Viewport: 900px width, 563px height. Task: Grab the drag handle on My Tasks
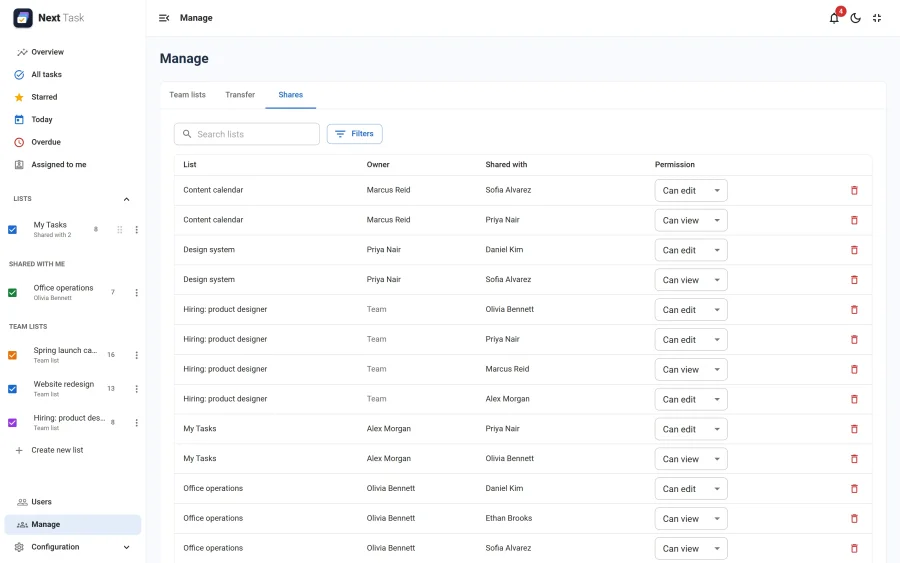tap(120, 230)
